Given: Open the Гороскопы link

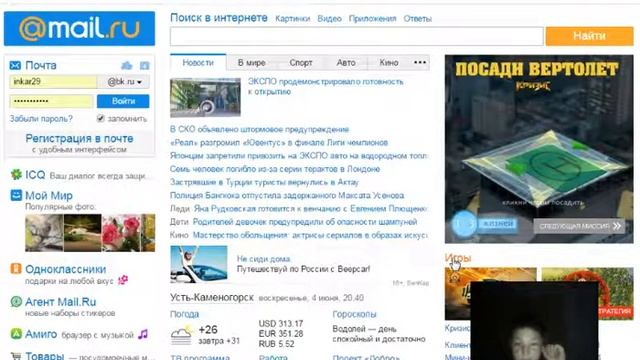Looking at the screenshot, I should (354, 314).
